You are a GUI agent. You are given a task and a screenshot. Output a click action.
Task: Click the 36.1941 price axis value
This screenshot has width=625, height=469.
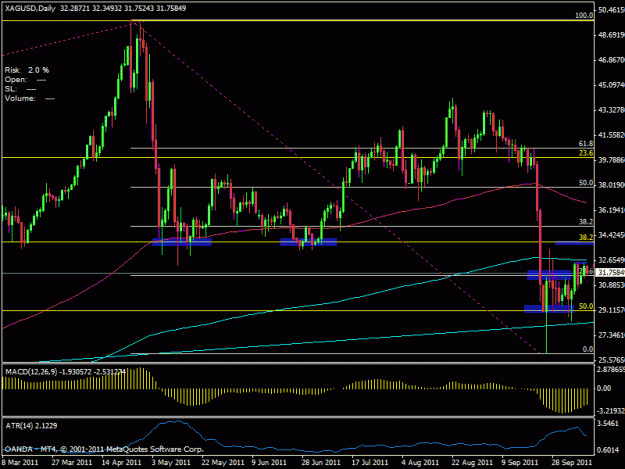[x=611, y=210]
